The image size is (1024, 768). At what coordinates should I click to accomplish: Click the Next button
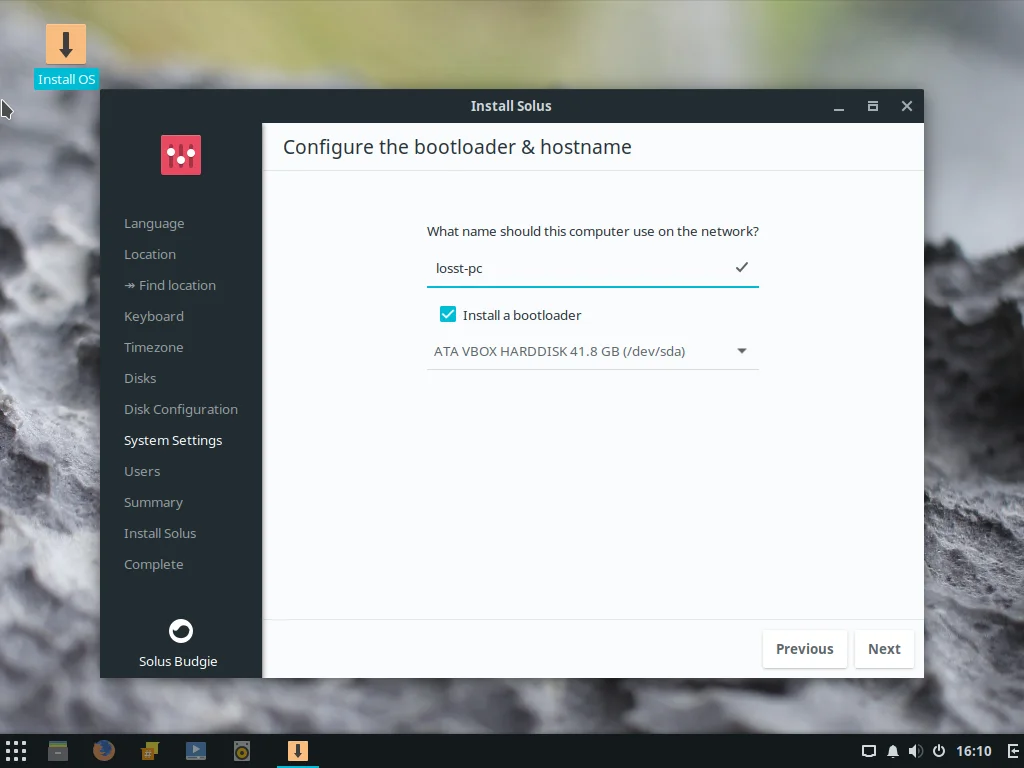point(884,649)
